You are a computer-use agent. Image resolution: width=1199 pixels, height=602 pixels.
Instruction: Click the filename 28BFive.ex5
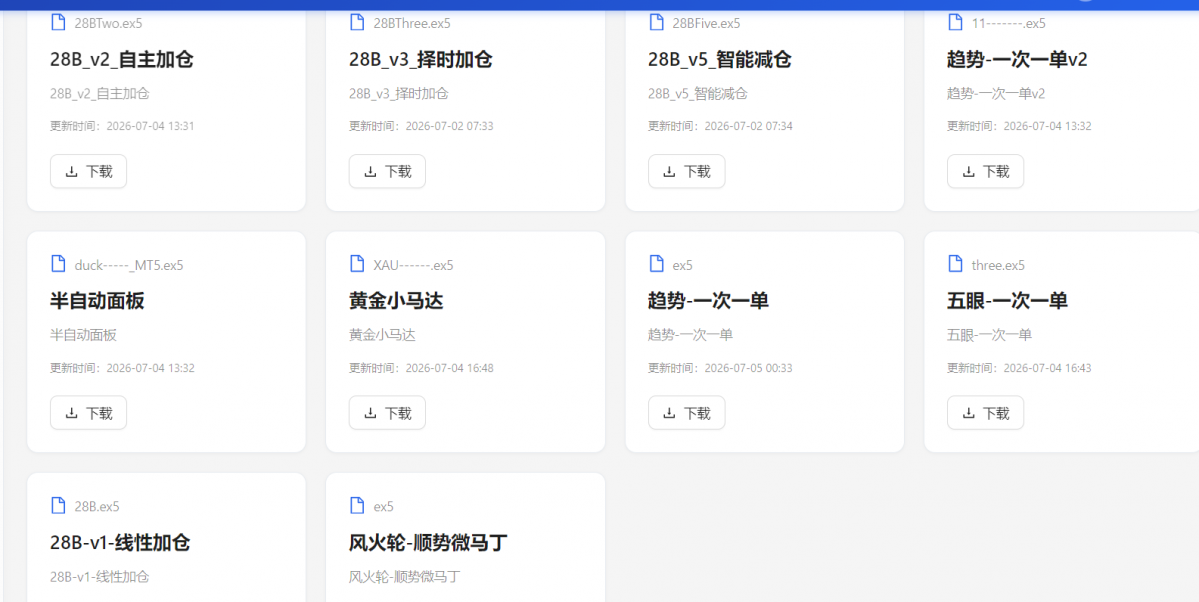[707, 23]
